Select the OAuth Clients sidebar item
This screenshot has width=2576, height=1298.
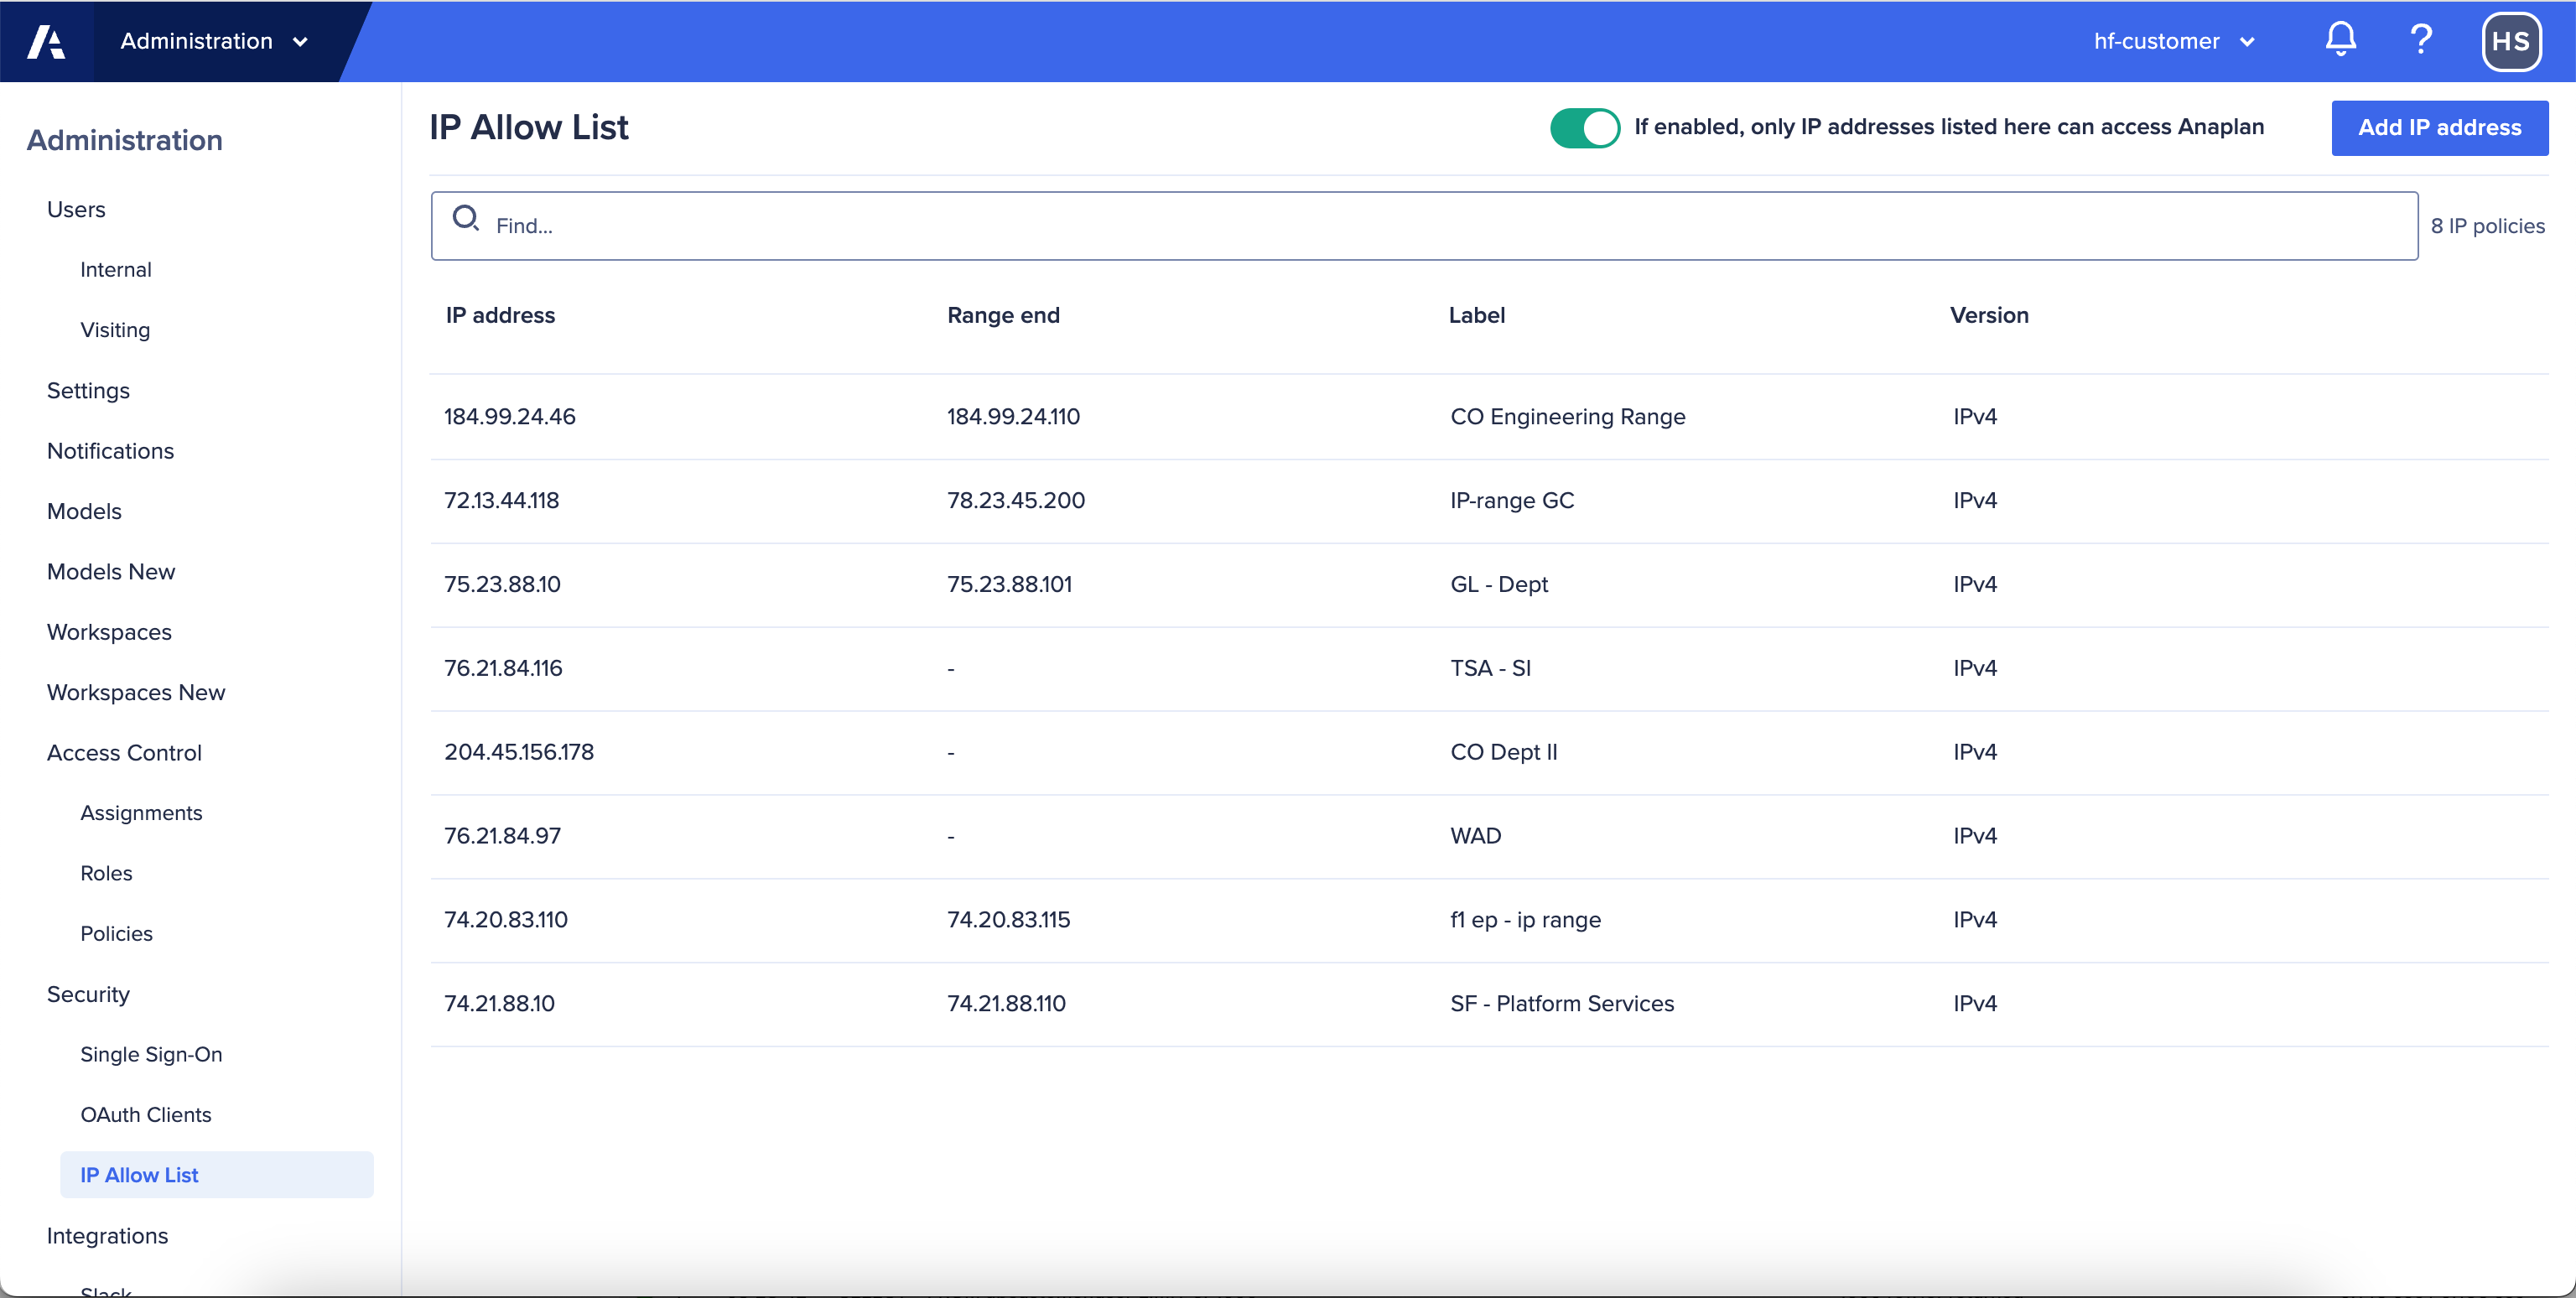[146, 1113]
